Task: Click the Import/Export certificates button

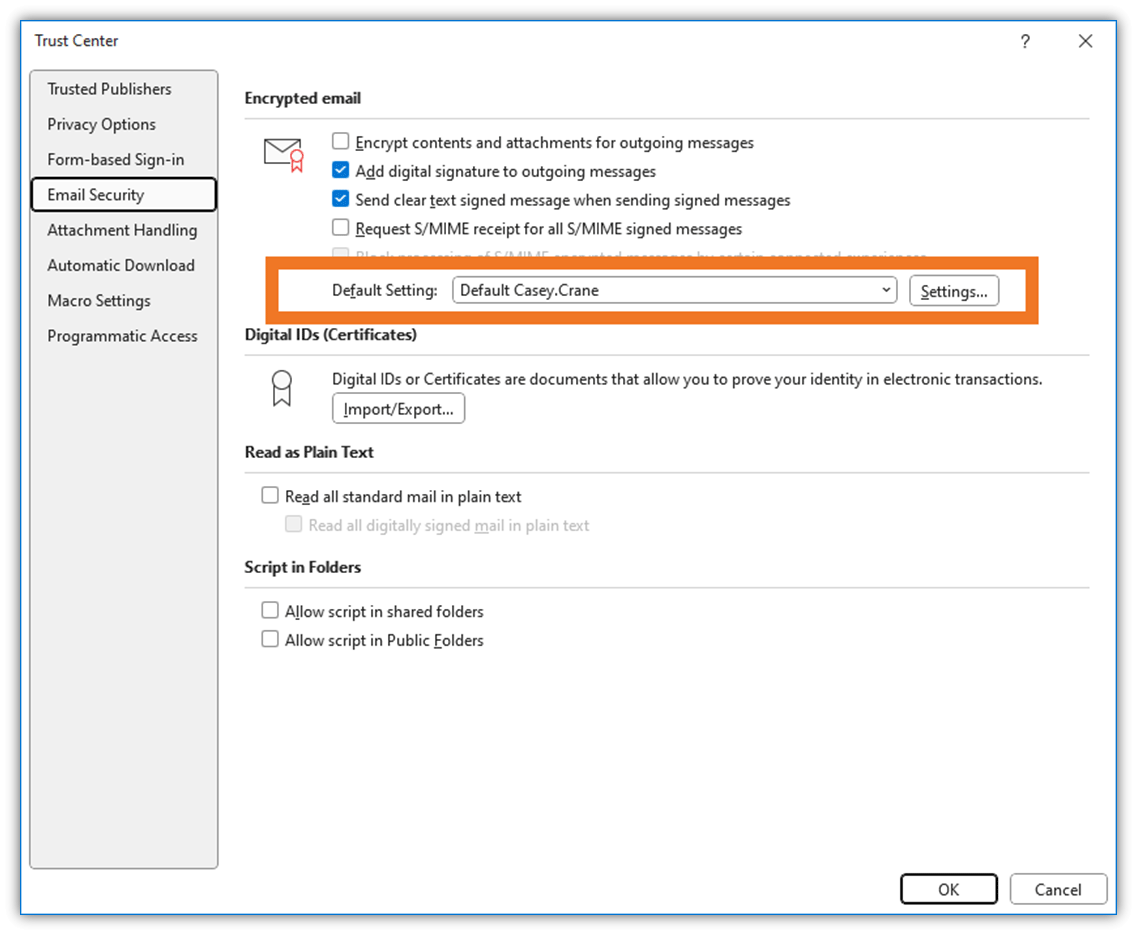Action: (x=398, y=408)
